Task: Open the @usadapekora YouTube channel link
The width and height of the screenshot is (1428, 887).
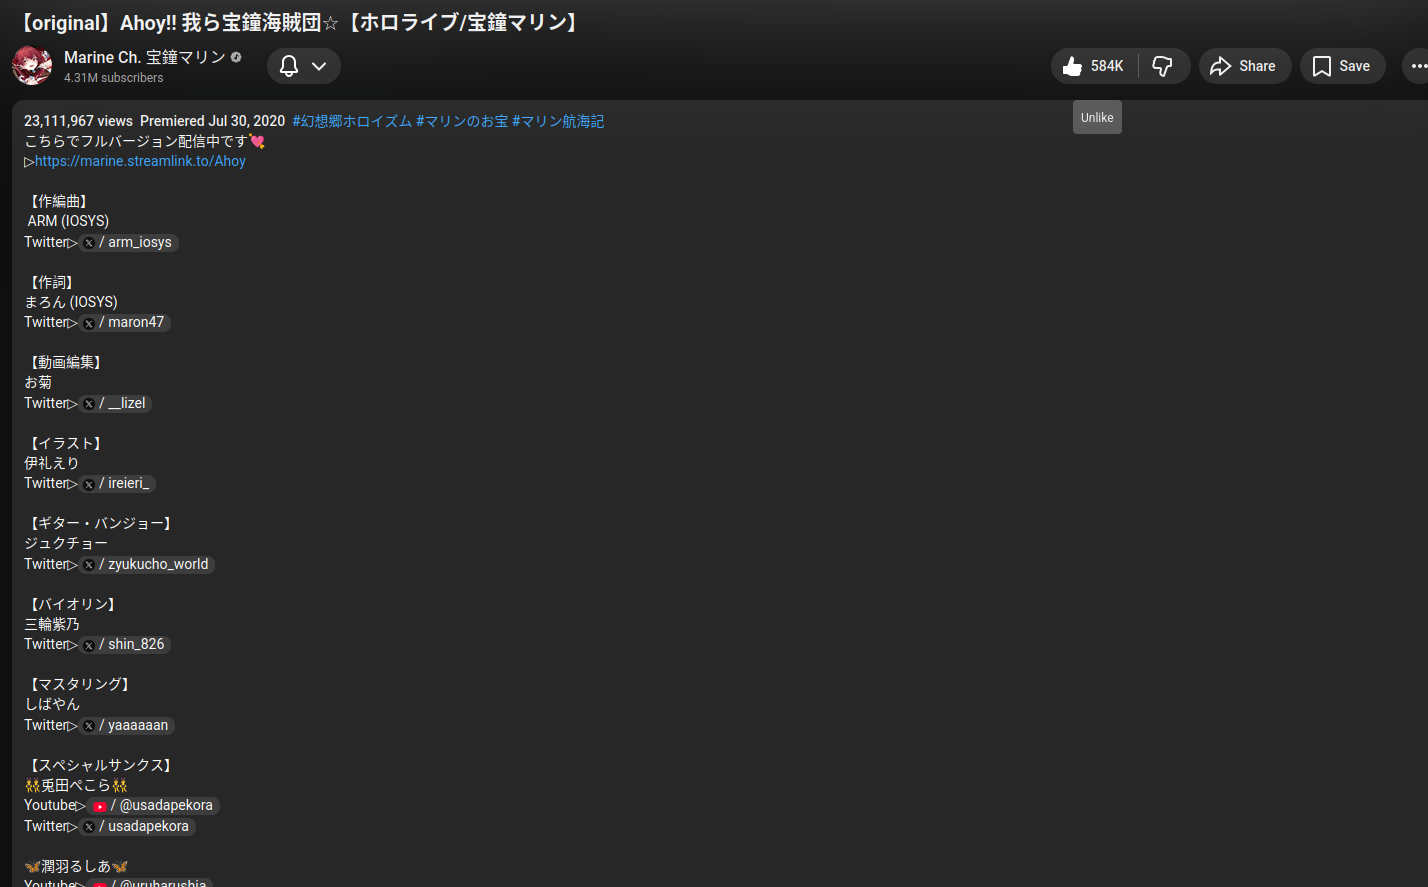Action: (153, 805)
